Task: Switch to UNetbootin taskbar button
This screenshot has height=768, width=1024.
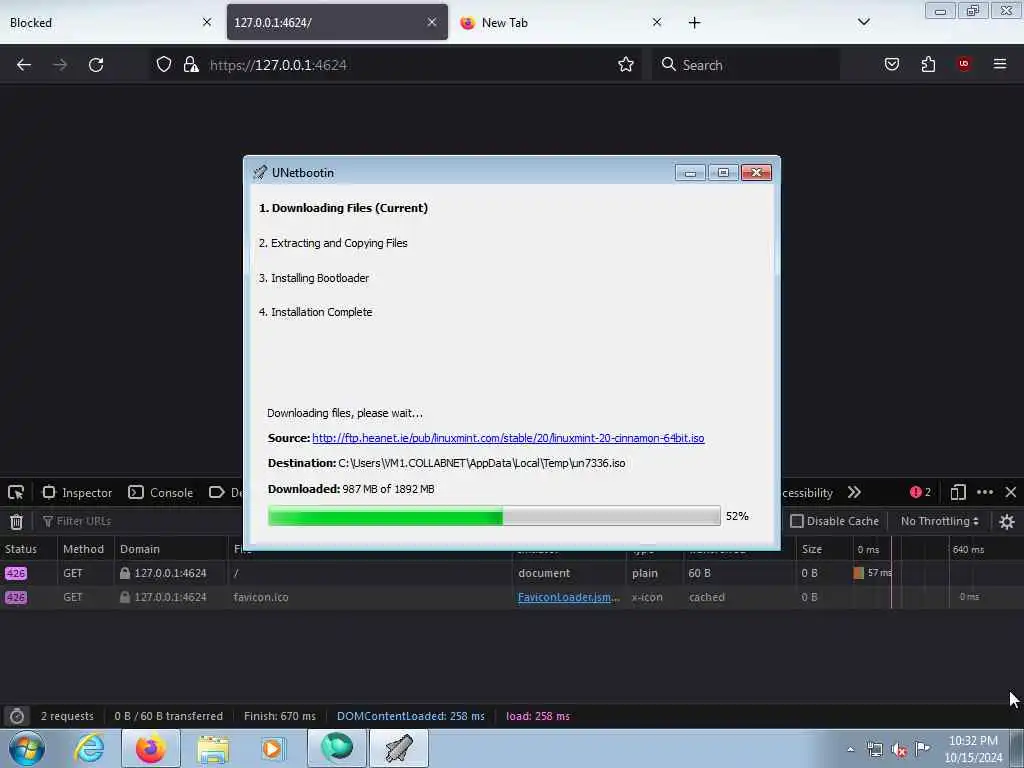Action: tap(399, 748)
